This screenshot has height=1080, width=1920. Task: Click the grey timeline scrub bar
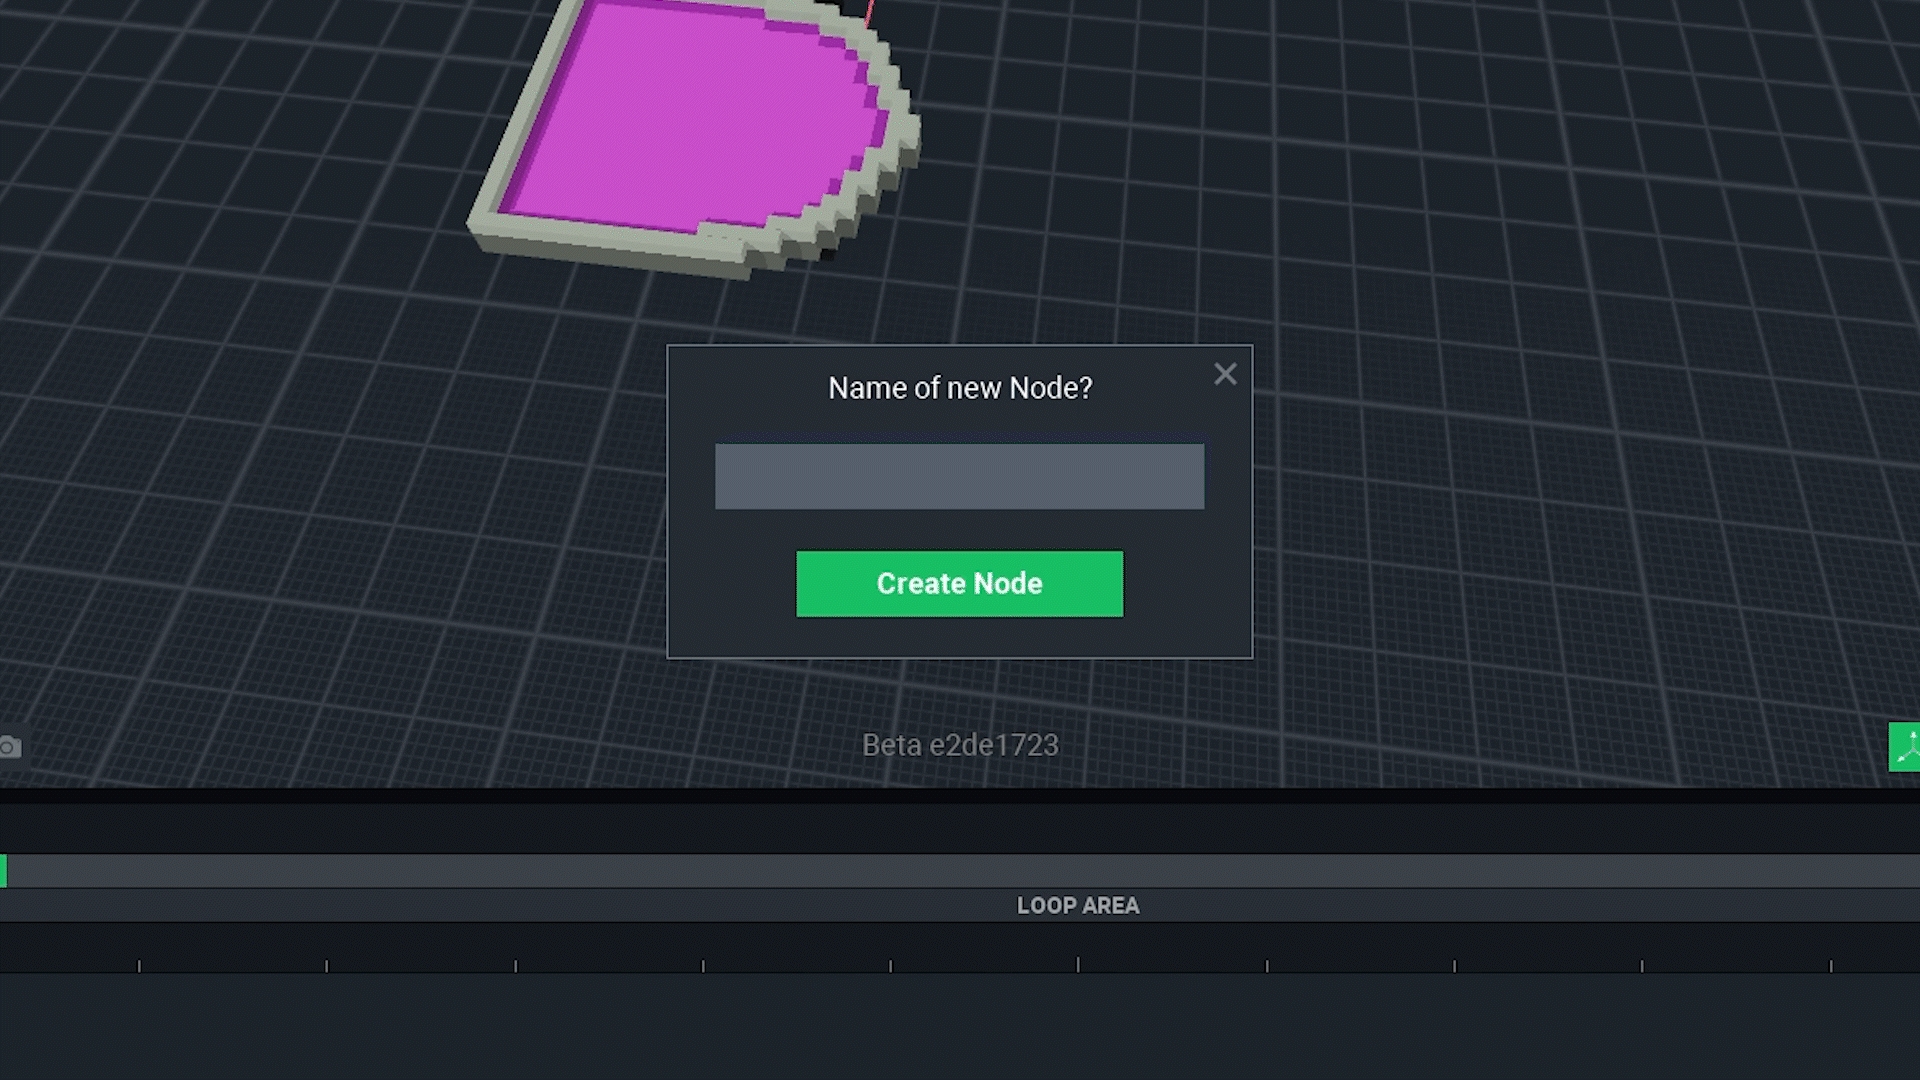[960, 871]
